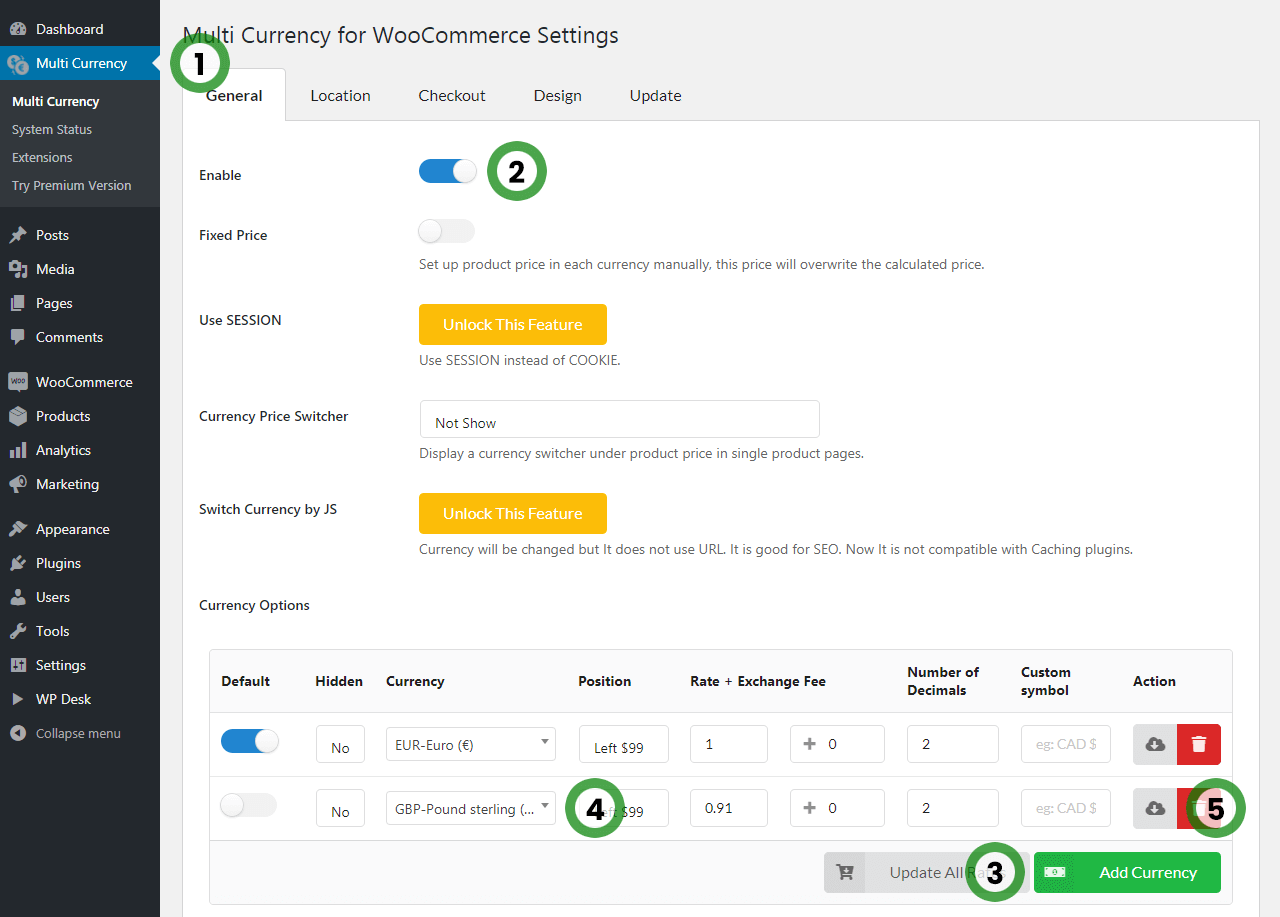
Task: Open the GBP-Pound sterling currency dropdown
Action: click(x=471, y=808)
